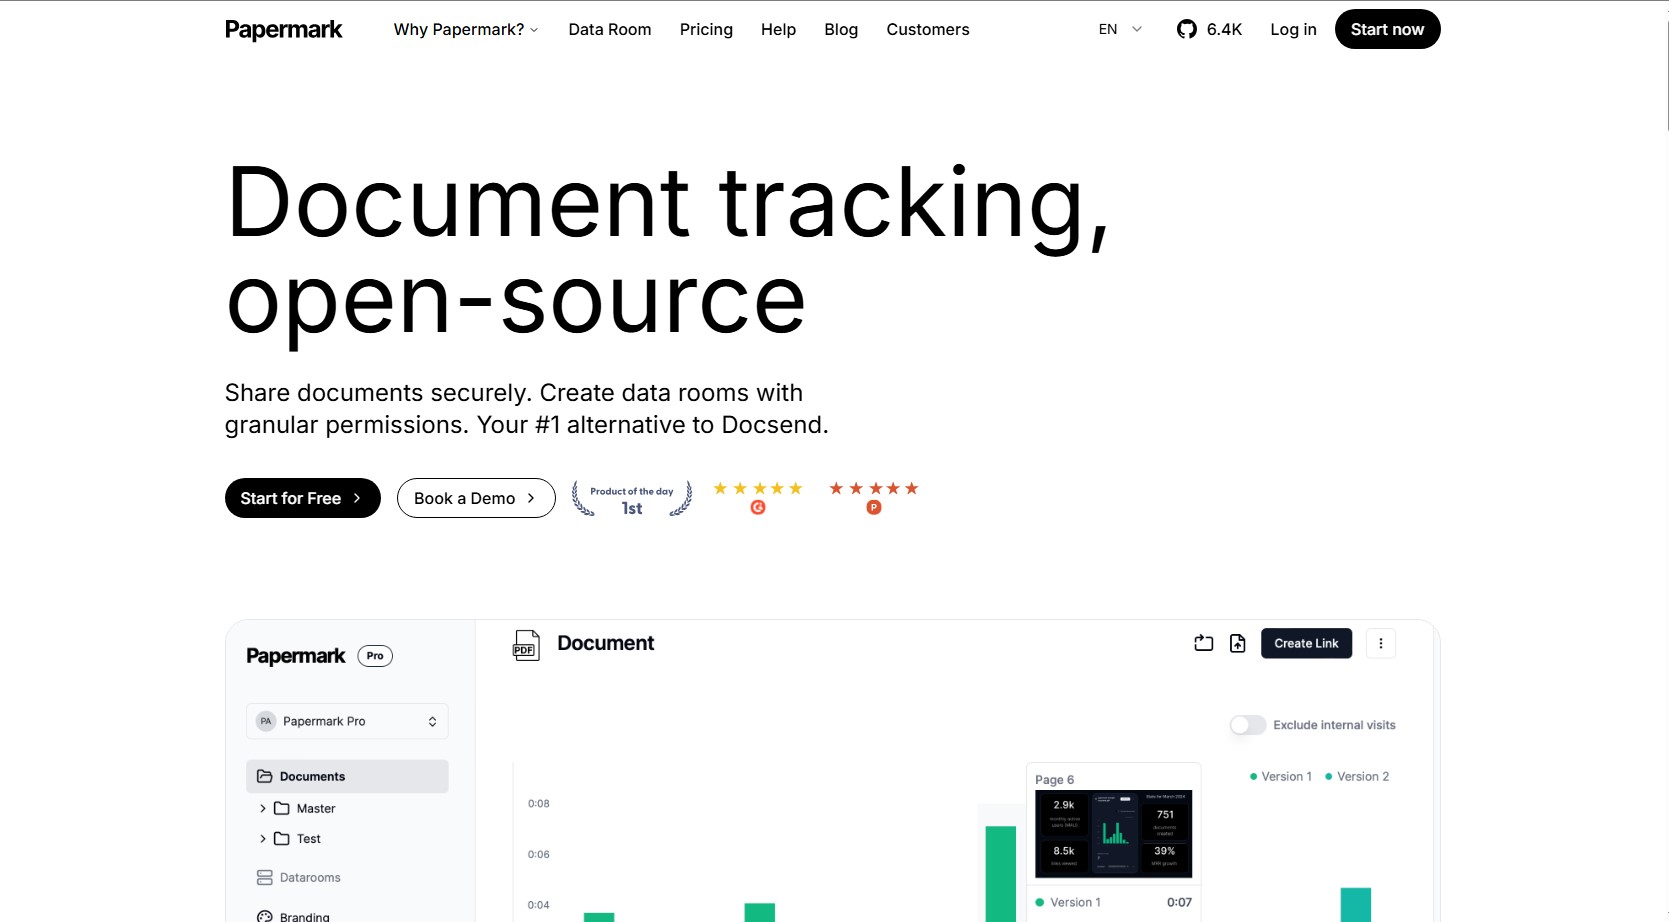This screenshot has width=1669, height=922.
Task: Expand the Master folder chevron
Action: coord(263,808)
